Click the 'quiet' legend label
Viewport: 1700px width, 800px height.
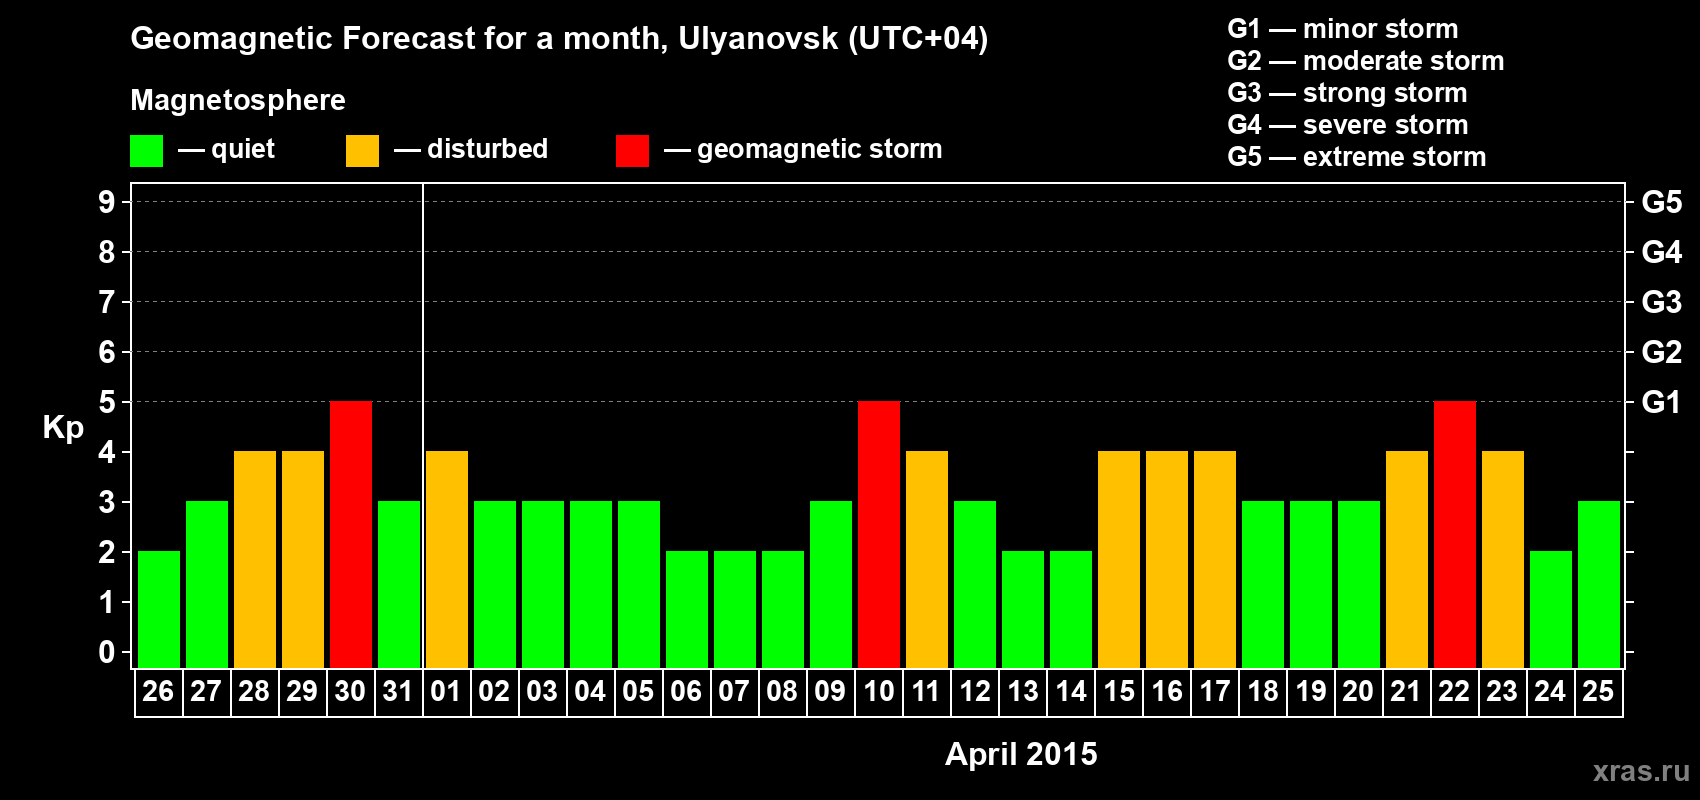tap(243, 149)
